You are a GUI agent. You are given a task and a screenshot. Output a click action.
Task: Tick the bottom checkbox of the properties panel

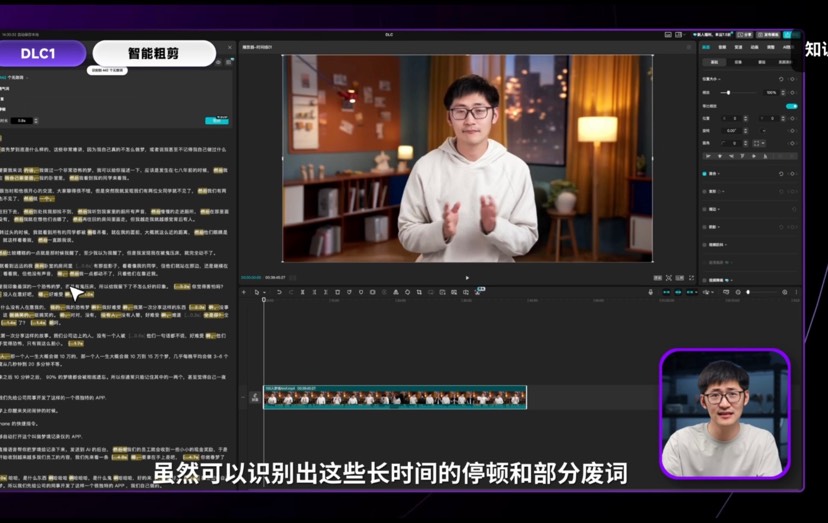click(704, 280)
